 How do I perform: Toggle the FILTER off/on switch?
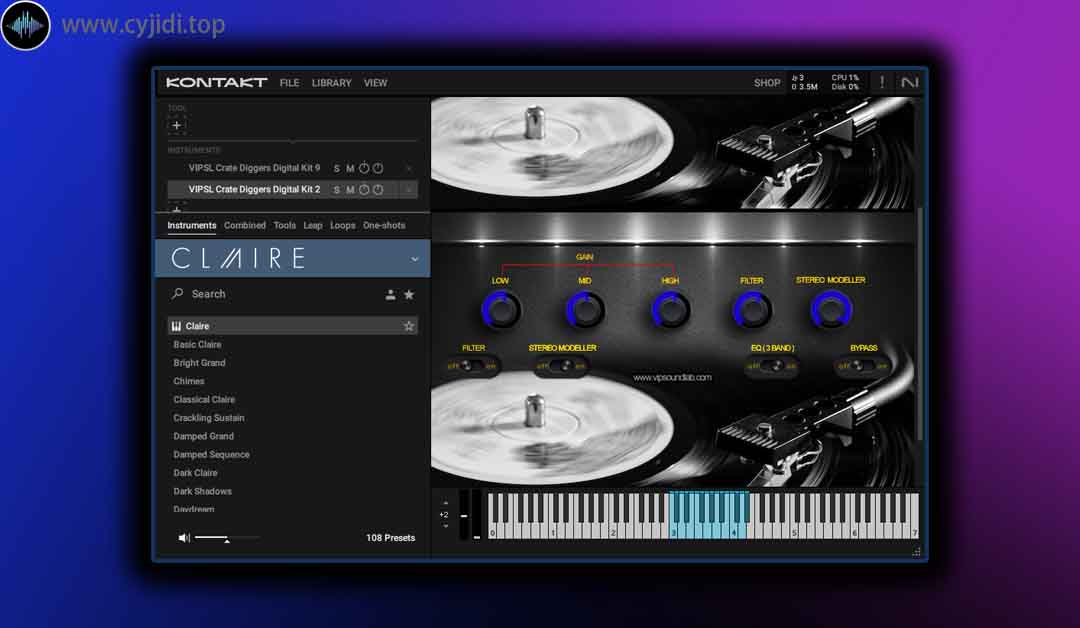[x=472, y=366]
